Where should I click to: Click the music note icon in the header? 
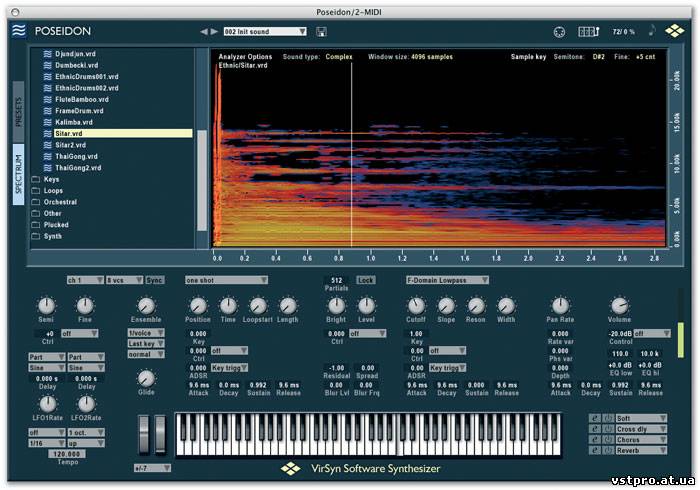(652, 30)
